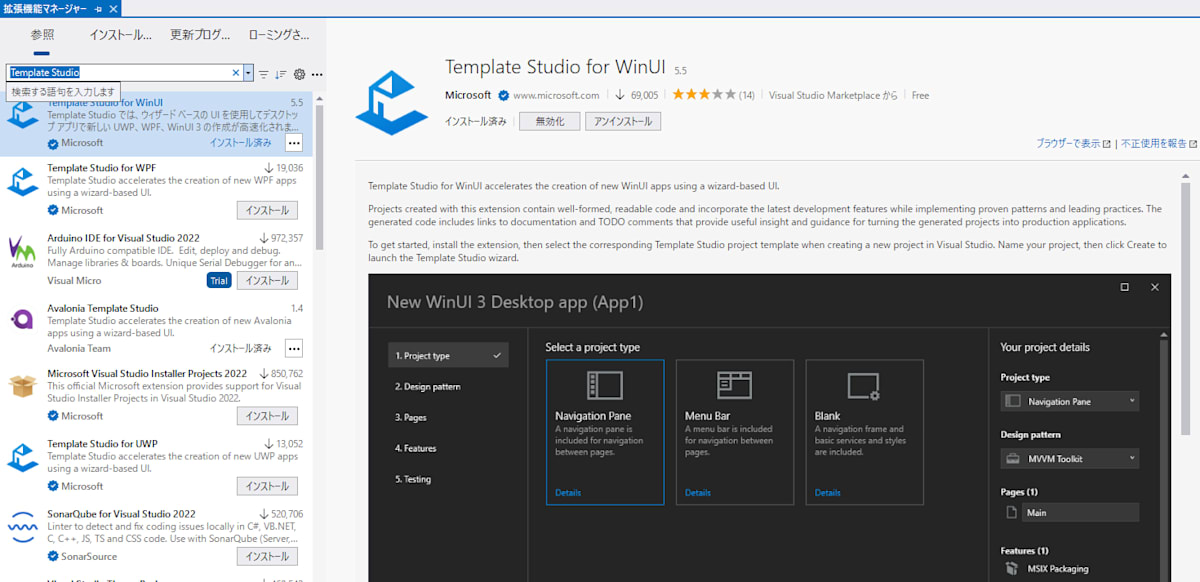Click the 無効化 button
This screenshot has height=582, width=1200.
[x=550, y=121]
